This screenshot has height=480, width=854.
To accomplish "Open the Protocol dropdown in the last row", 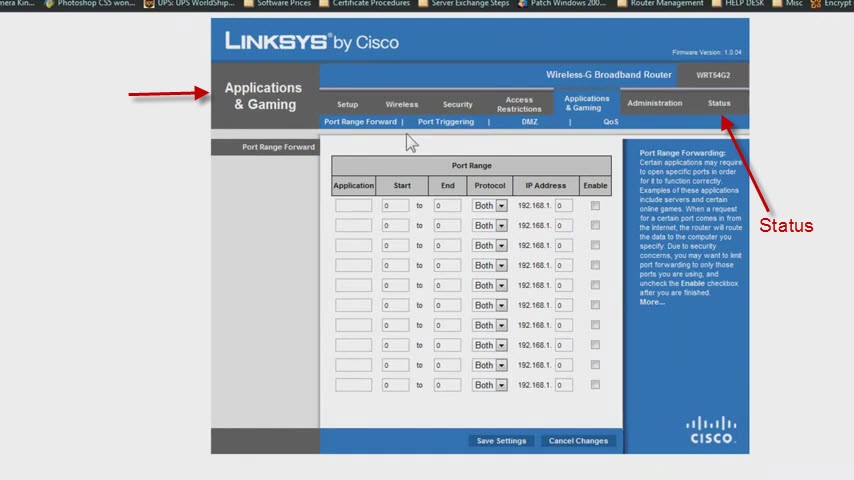I will 490,385.
